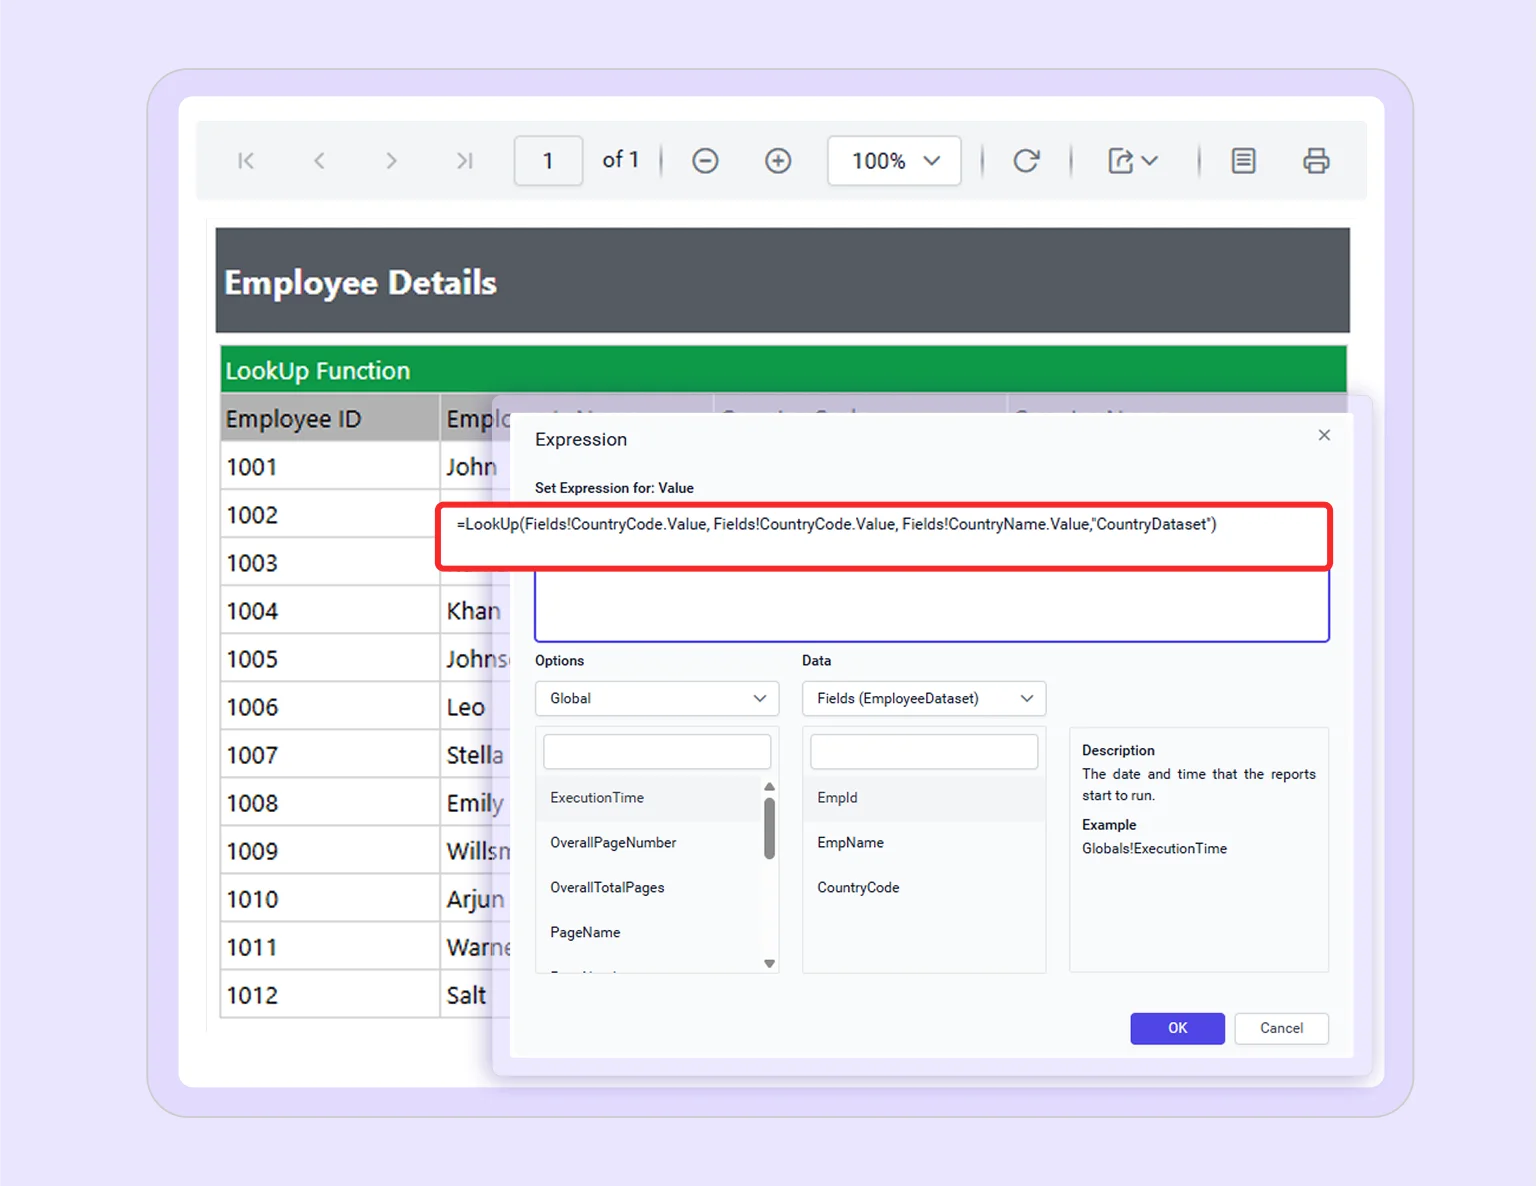1537x1186 pixels.
Task: Select ExecutionTime from the Global list
Action: (x=597, y=797)
